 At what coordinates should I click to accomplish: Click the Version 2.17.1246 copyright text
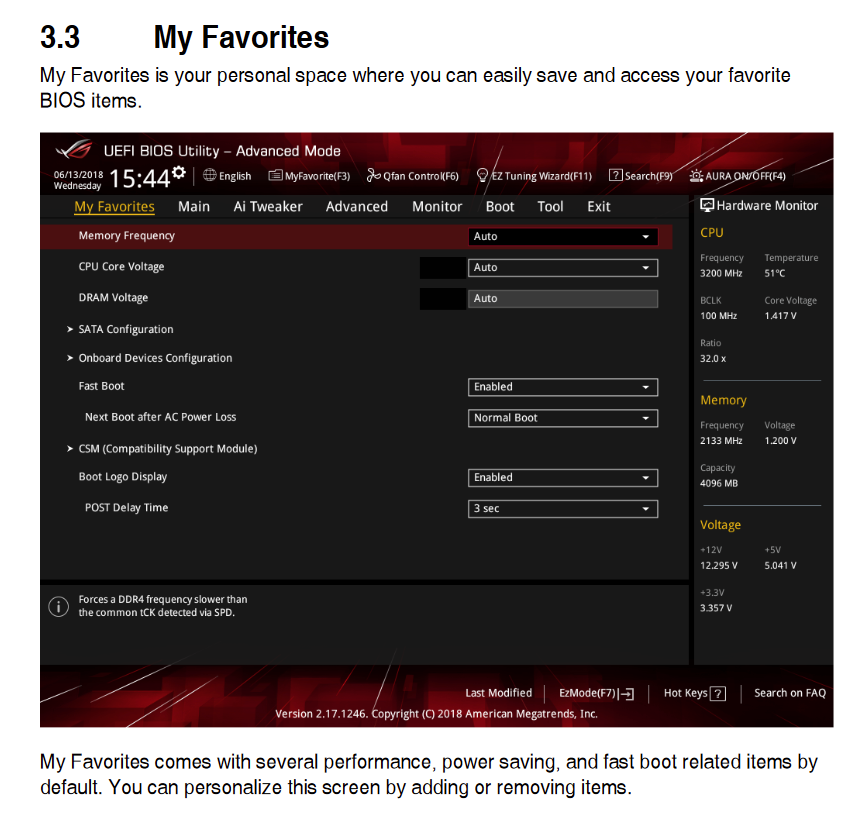(x=436, y=713)
